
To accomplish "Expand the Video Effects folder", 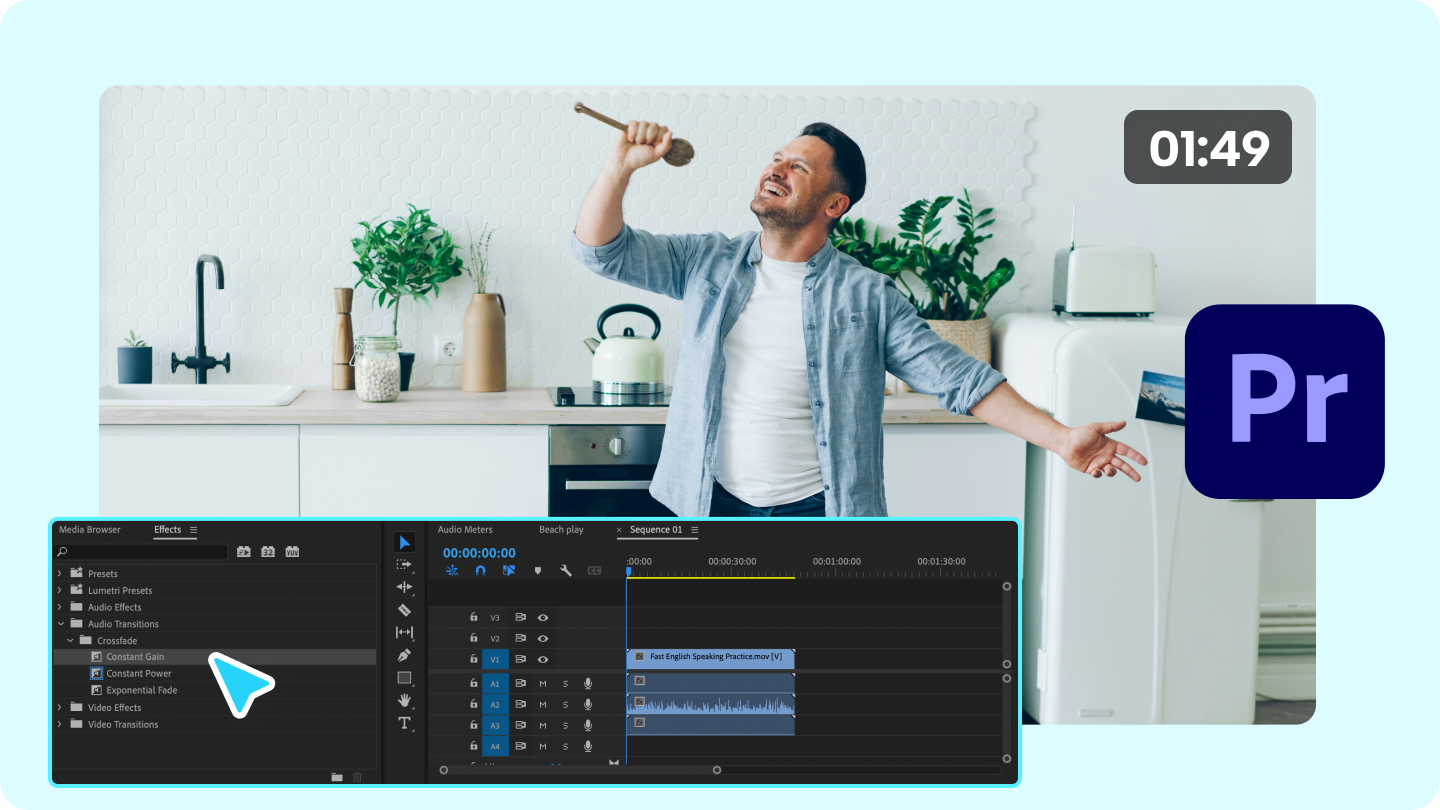I will (x=60, y=707).
